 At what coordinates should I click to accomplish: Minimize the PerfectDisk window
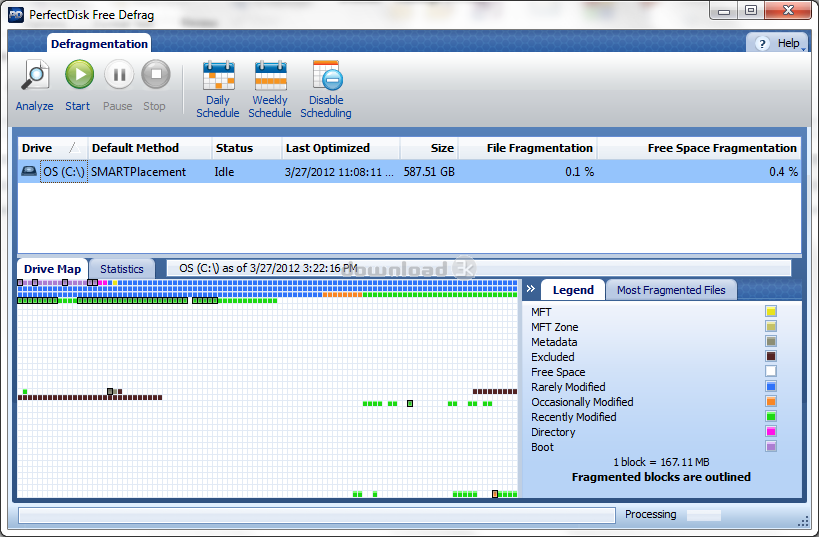pos(724,10)
